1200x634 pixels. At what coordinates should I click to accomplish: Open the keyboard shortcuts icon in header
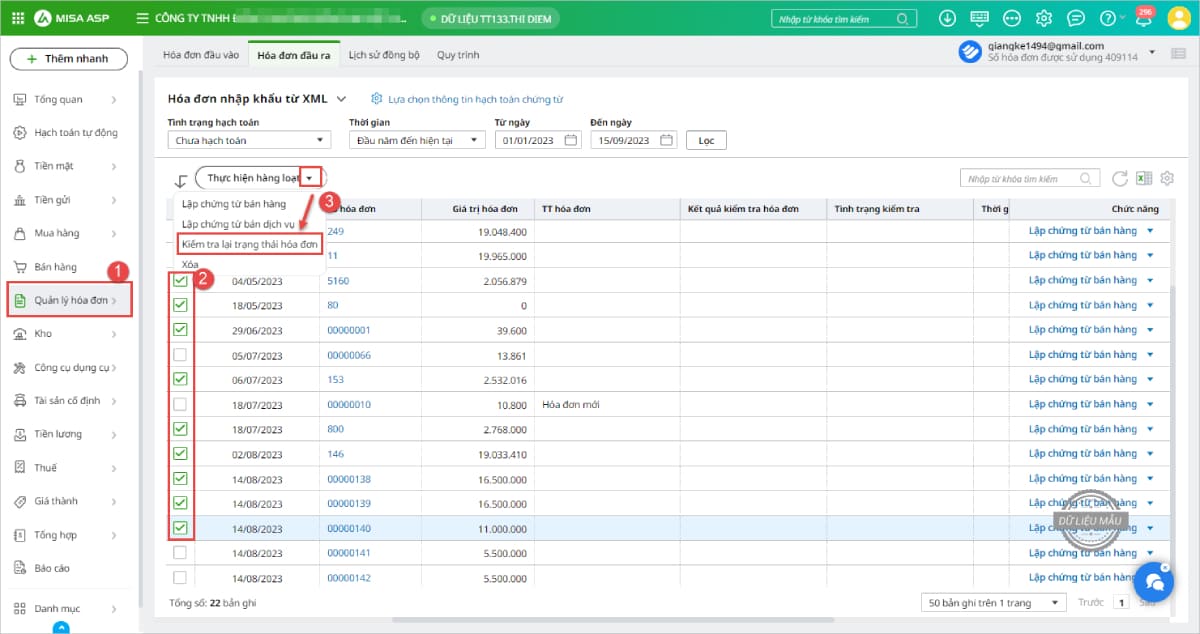tap(980, 18)
